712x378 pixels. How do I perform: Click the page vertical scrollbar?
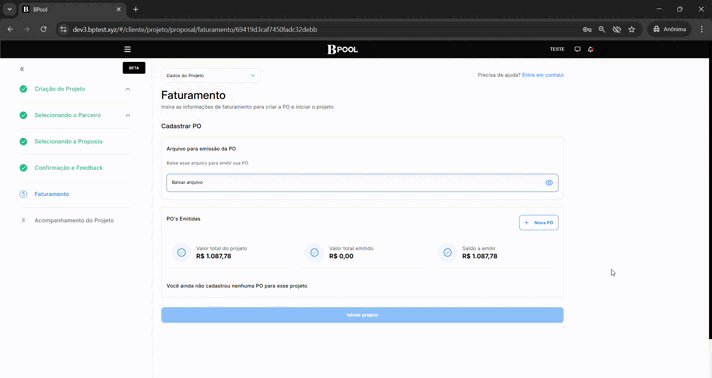click(x=710, y=191)
